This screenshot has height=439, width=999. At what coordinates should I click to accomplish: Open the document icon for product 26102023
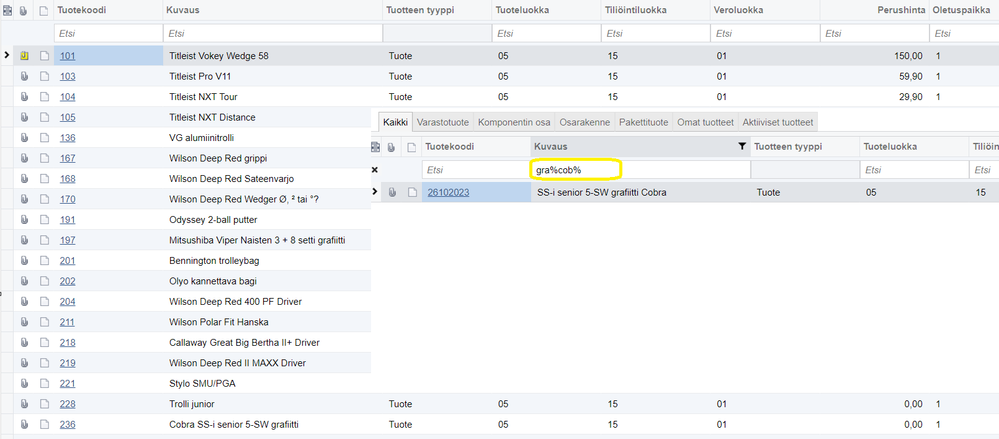click(x=412, y=192)
